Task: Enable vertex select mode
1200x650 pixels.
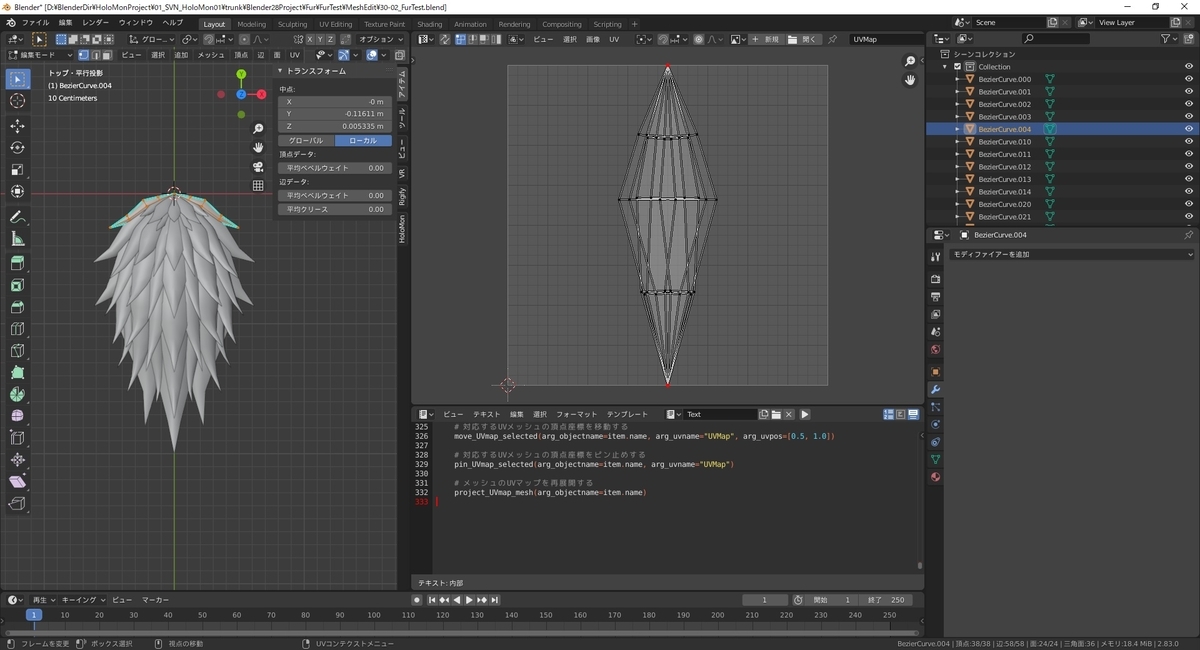Action: point(82,55)
